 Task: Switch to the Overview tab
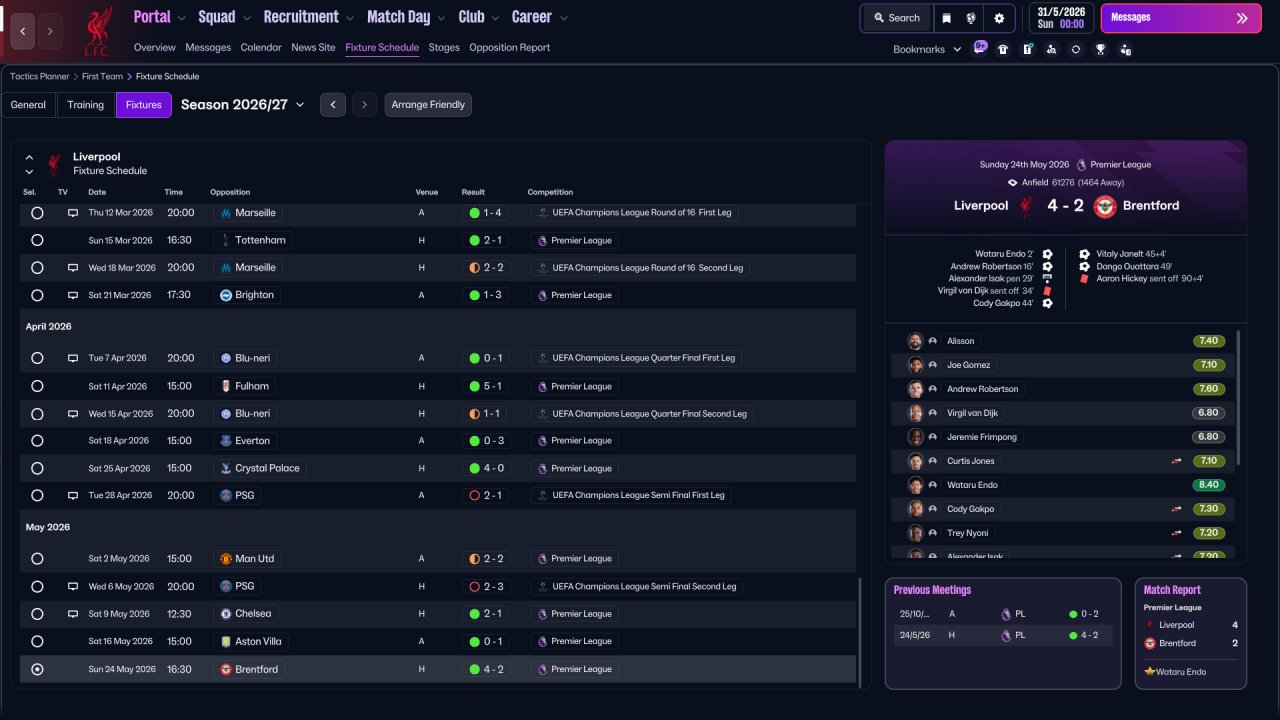154,47
